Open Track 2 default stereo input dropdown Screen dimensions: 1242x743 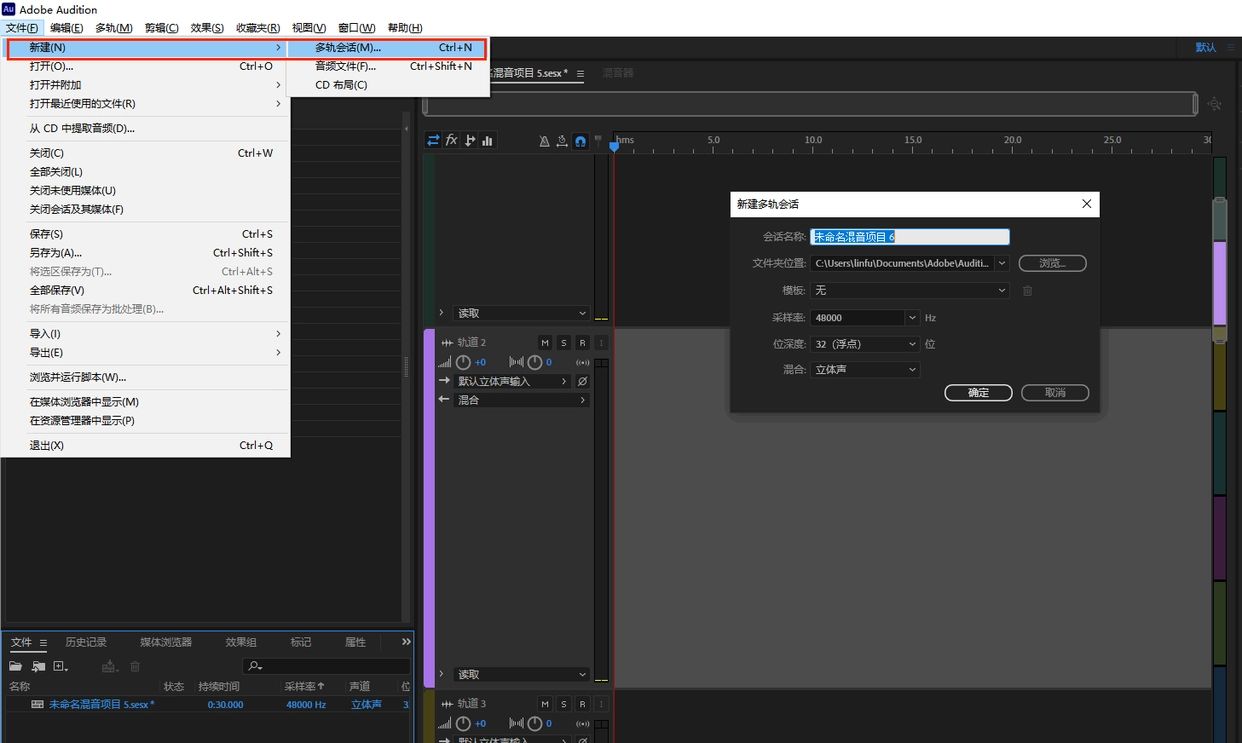tap(513, 381)
